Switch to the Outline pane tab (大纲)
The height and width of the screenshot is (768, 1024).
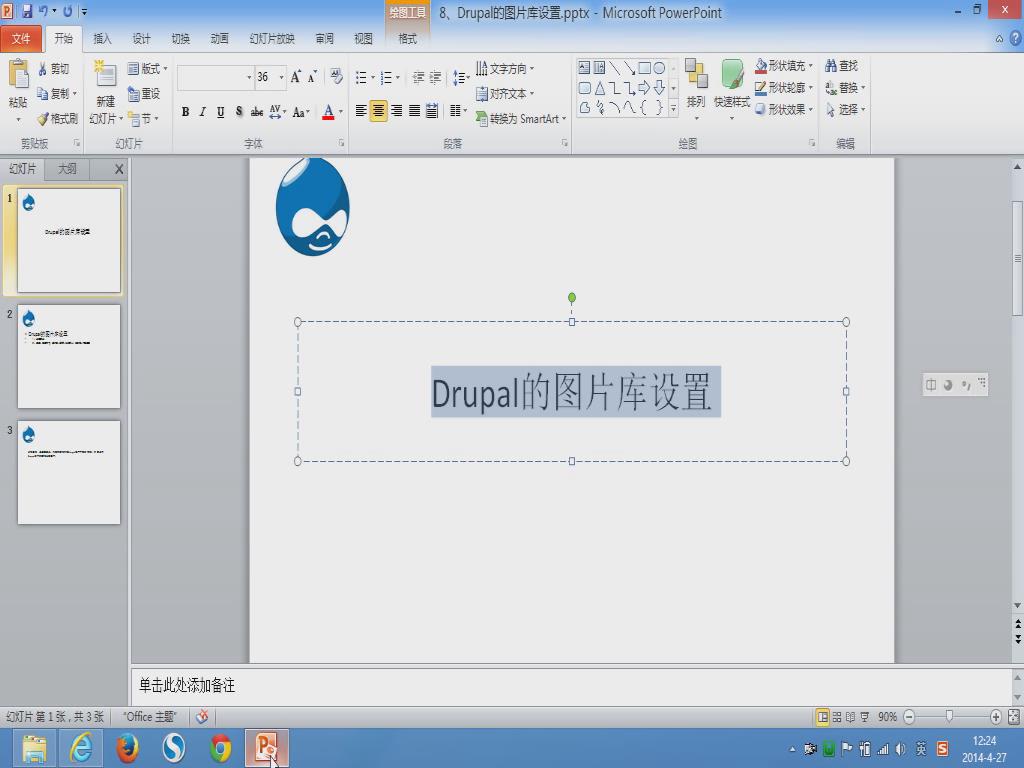coord(67,169)
